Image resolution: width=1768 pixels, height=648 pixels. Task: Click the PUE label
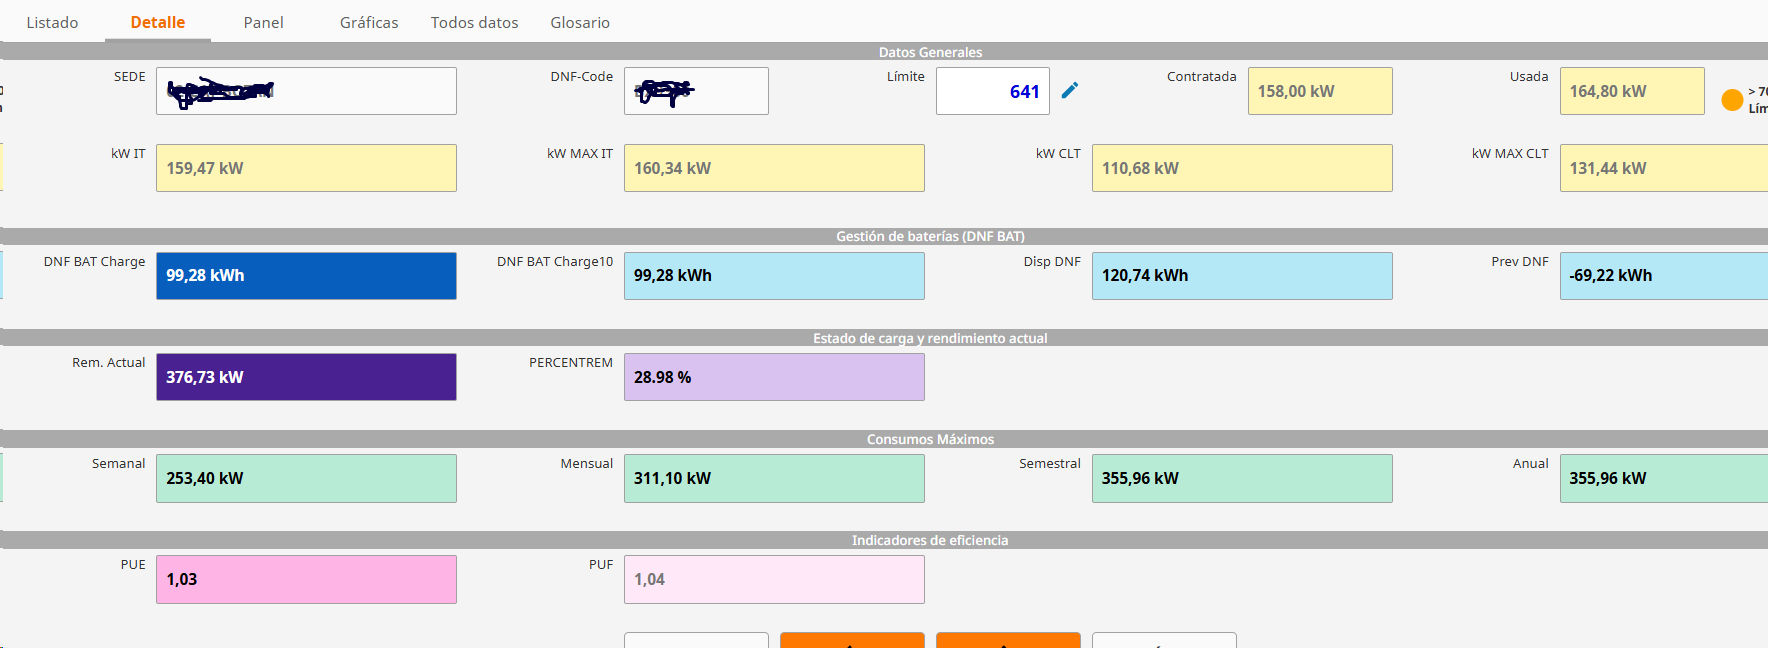133,564
